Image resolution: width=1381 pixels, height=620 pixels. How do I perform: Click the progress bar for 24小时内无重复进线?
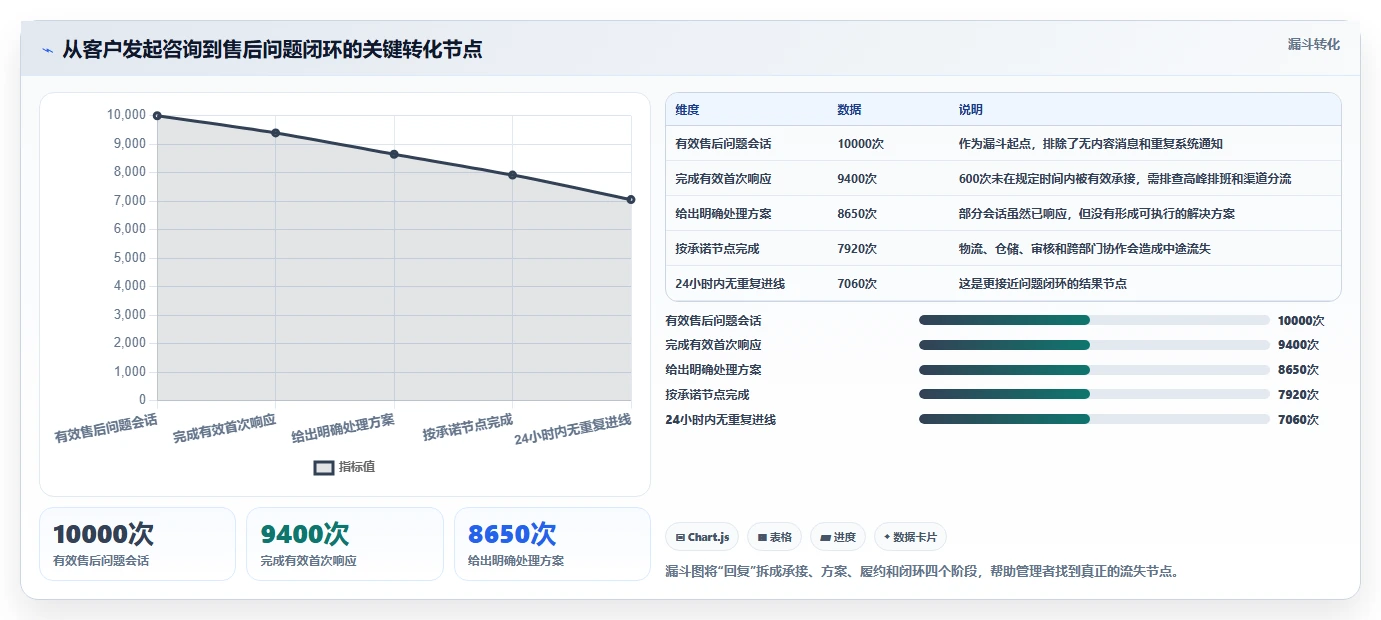pyautogui.click(x=1094, y=419)
